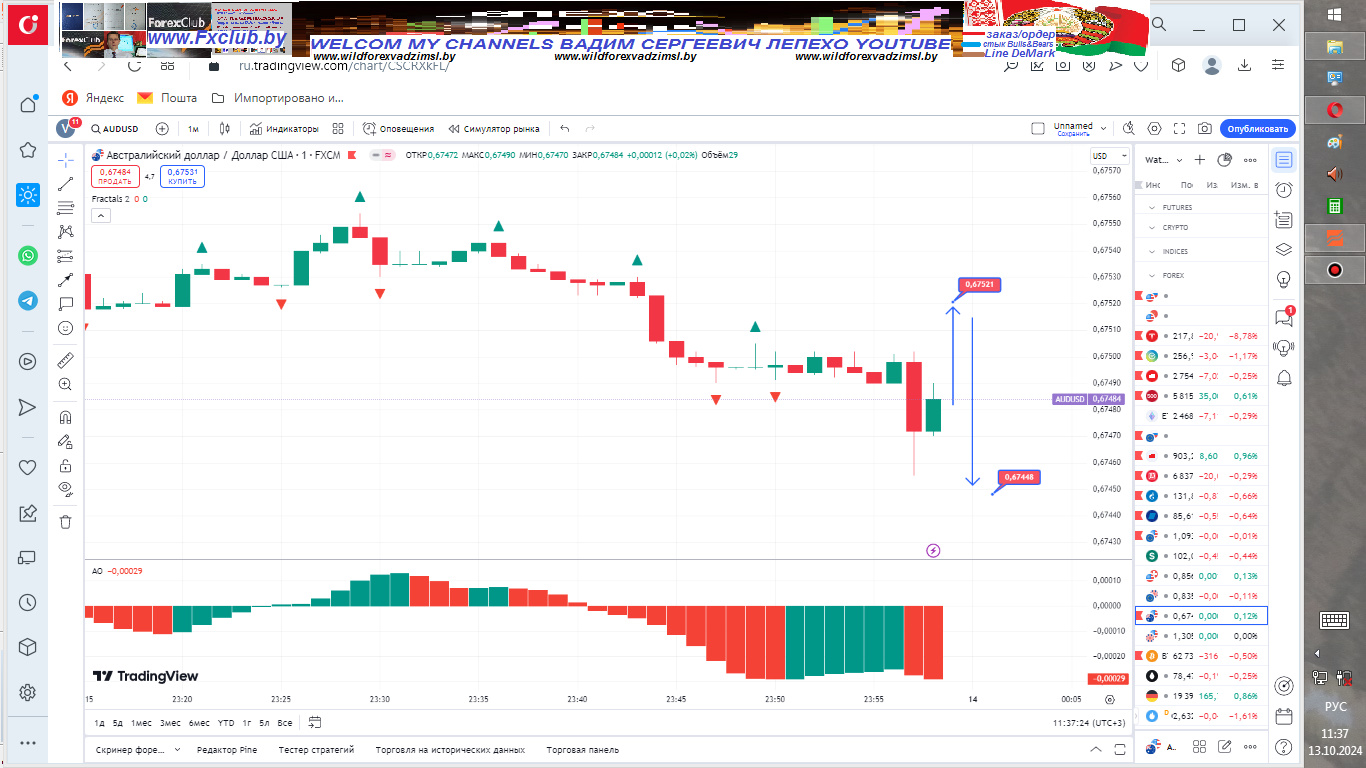The image size is (1366, 768).
Task: Open the Тестер стратегий tab
Action: (x=316, y=750)
